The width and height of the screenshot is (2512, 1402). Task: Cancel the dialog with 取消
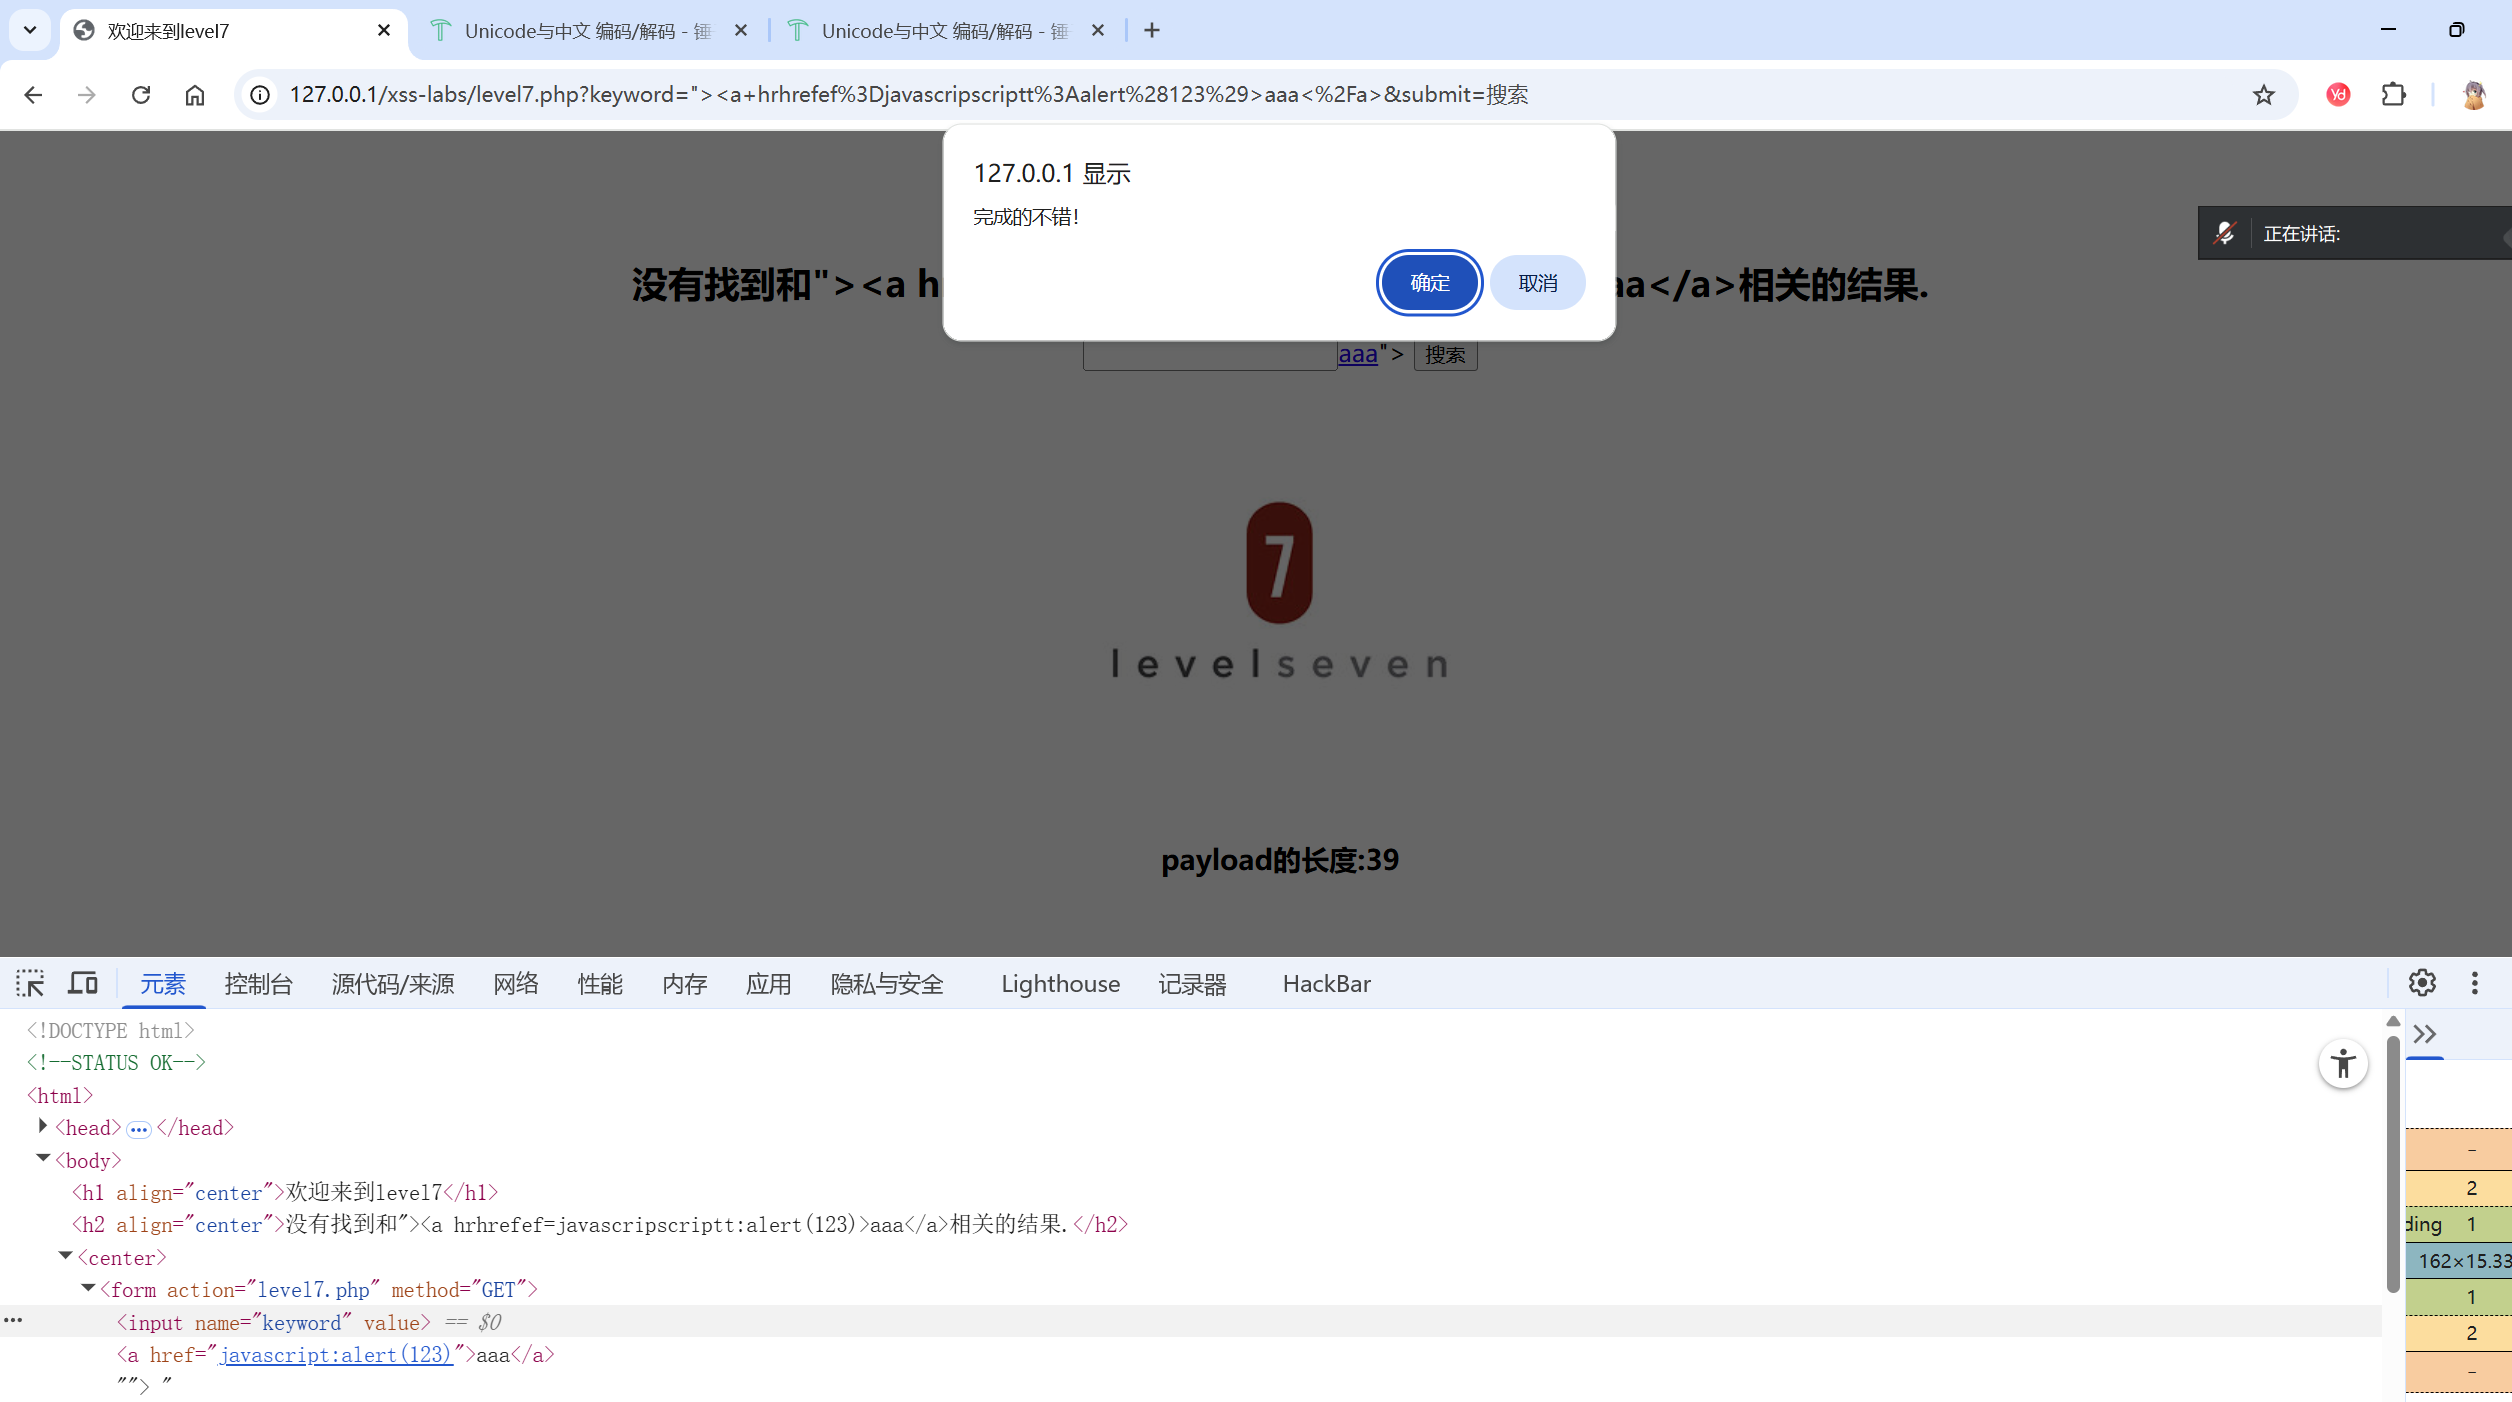[1537, 283]
